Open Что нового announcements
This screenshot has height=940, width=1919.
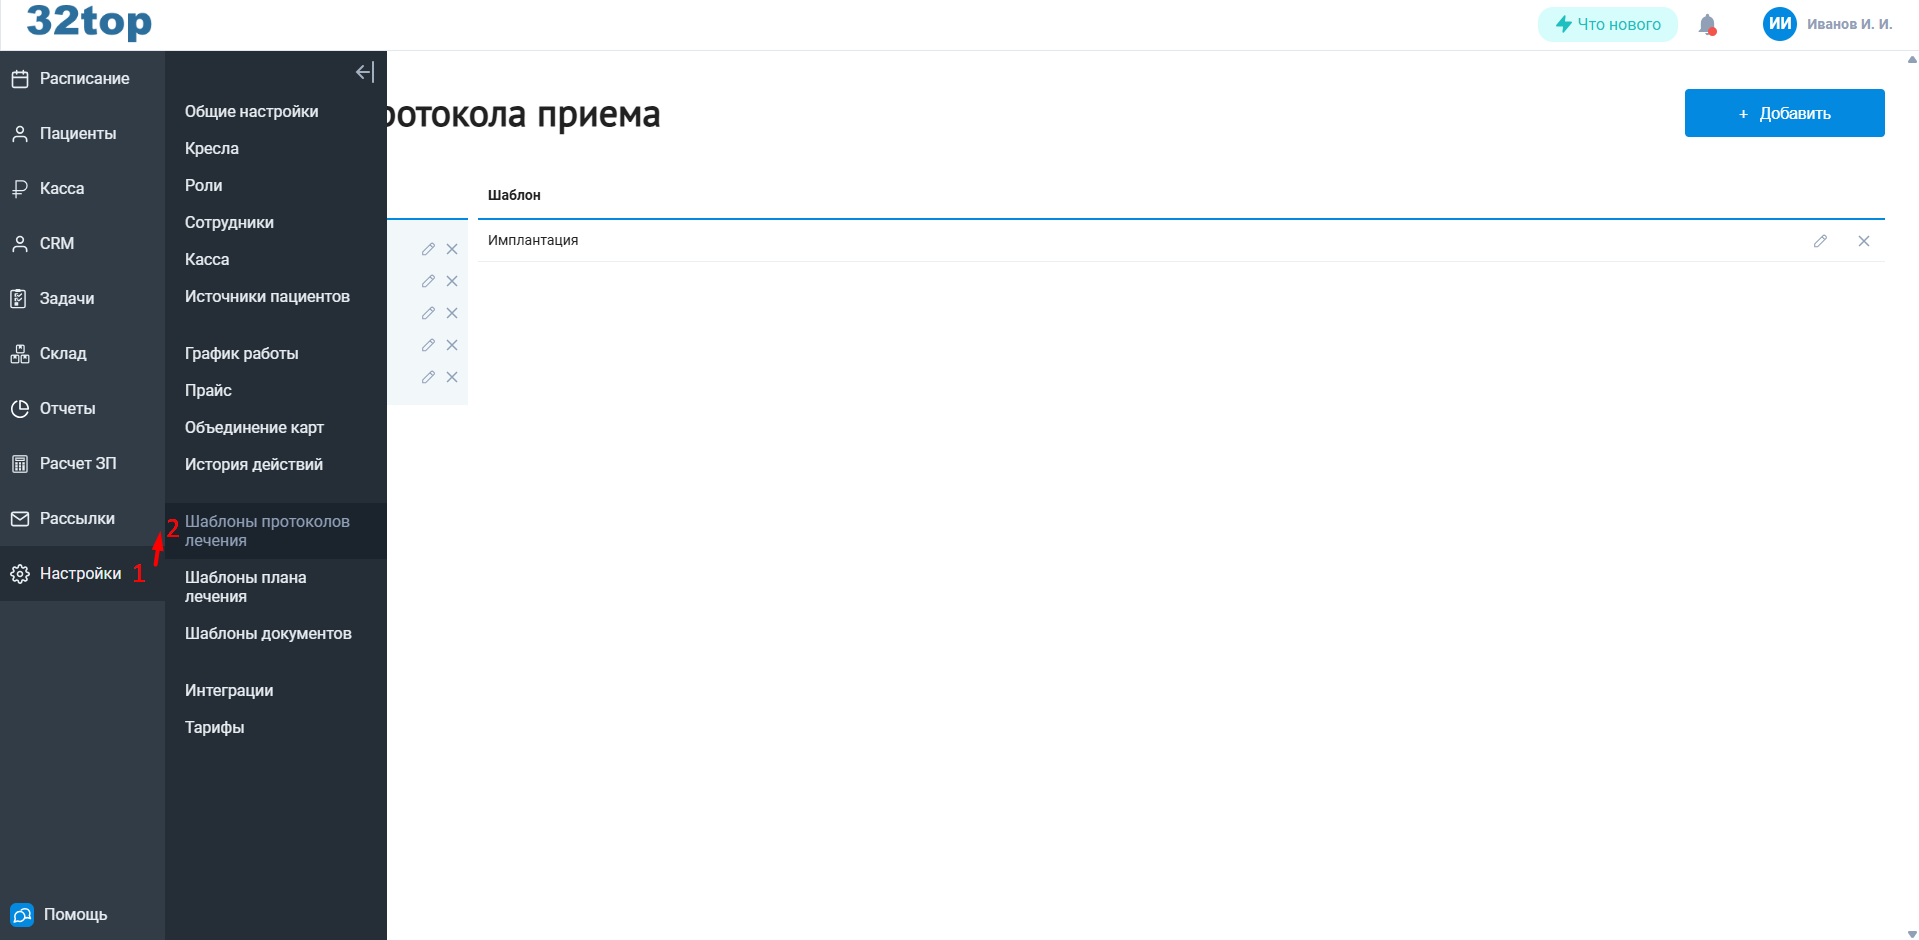point(1607,23)
